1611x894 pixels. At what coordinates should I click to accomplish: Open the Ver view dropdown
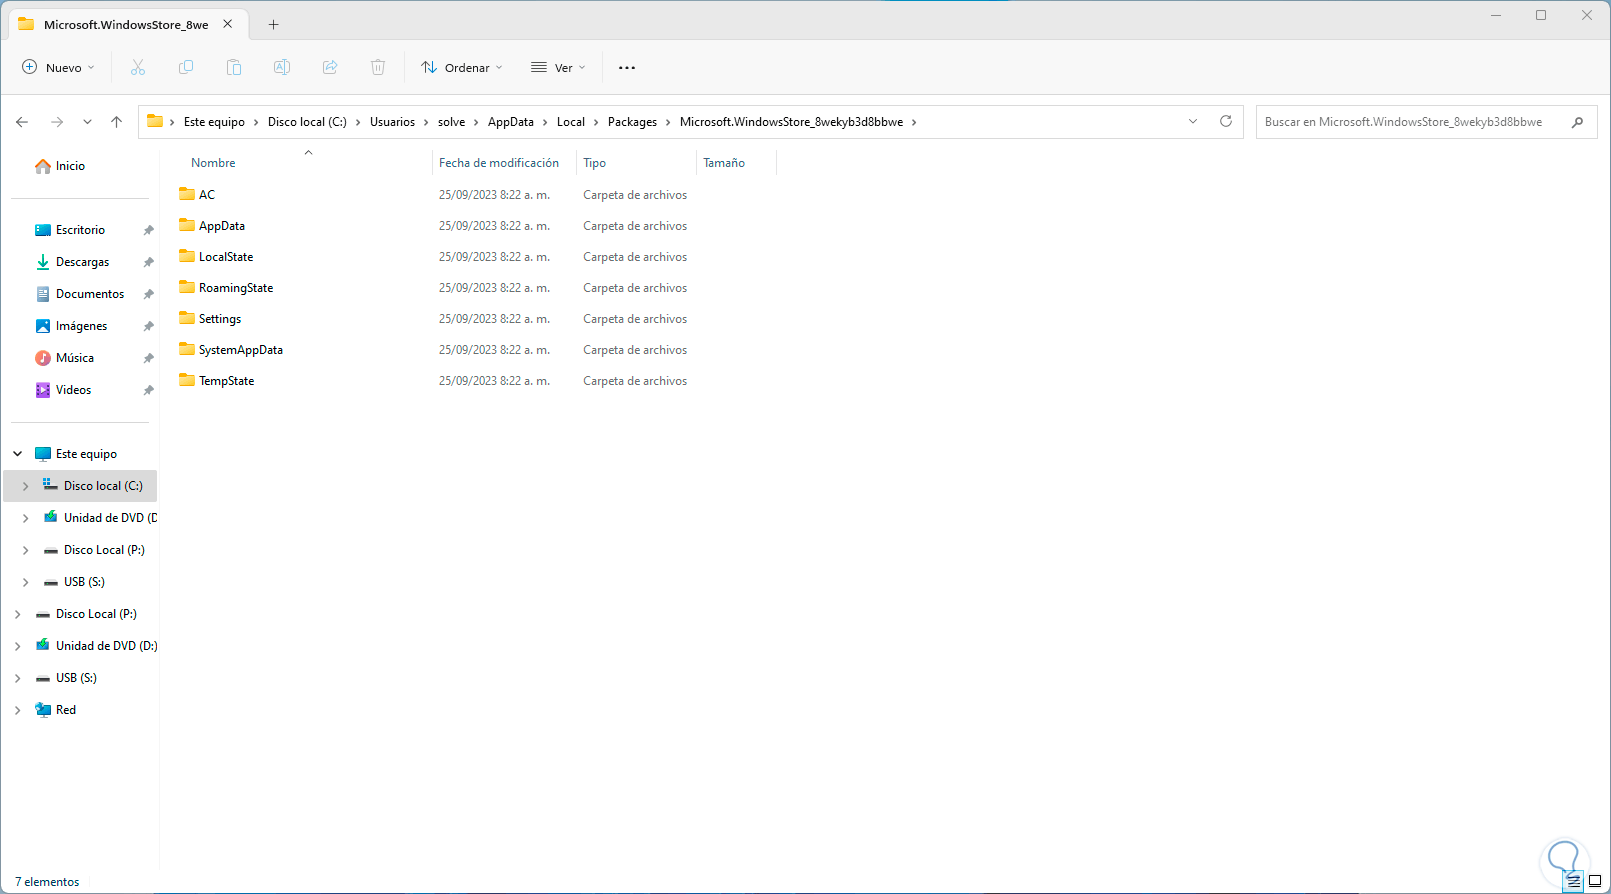[x=558, y=68]
